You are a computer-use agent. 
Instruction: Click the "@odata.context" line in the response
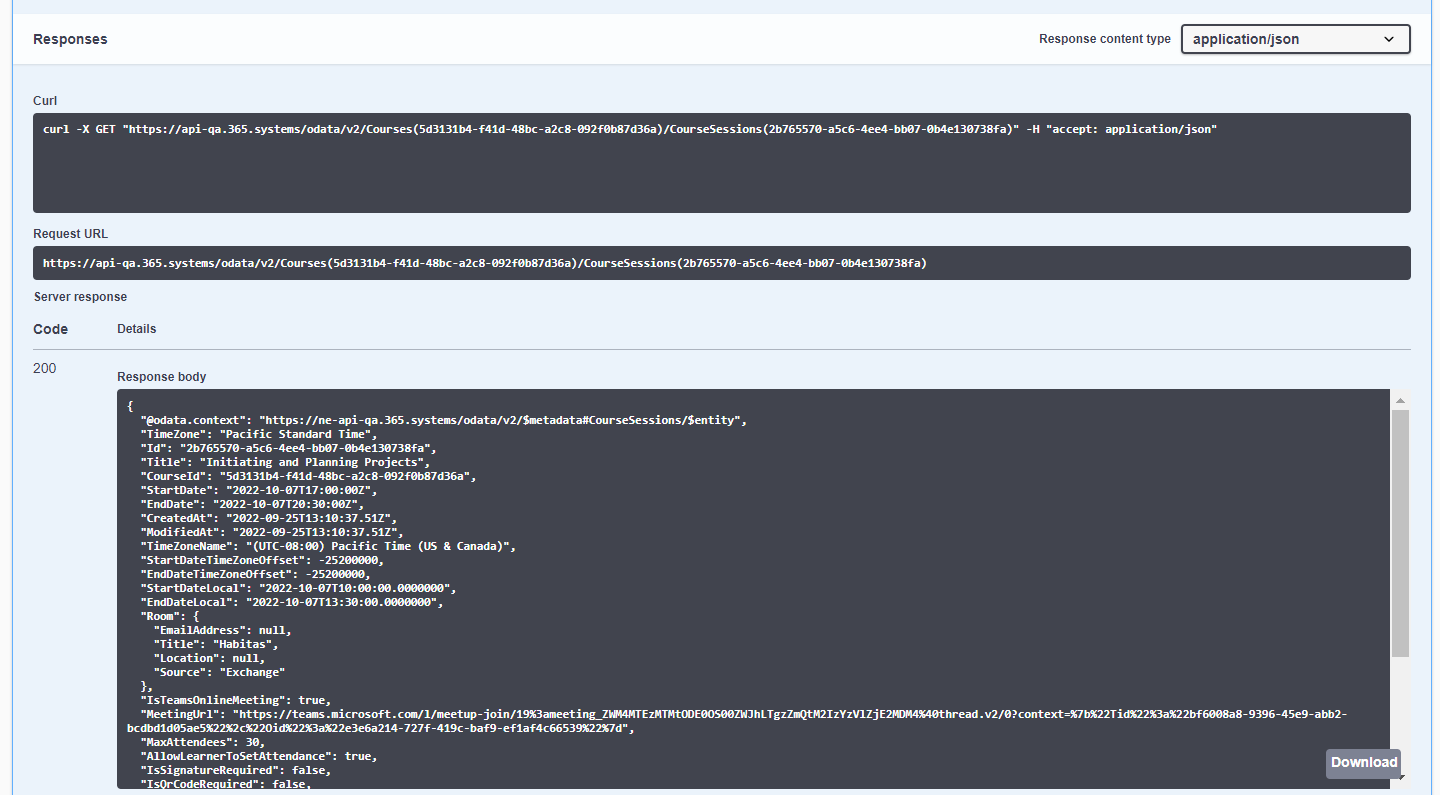pos(443,420)
